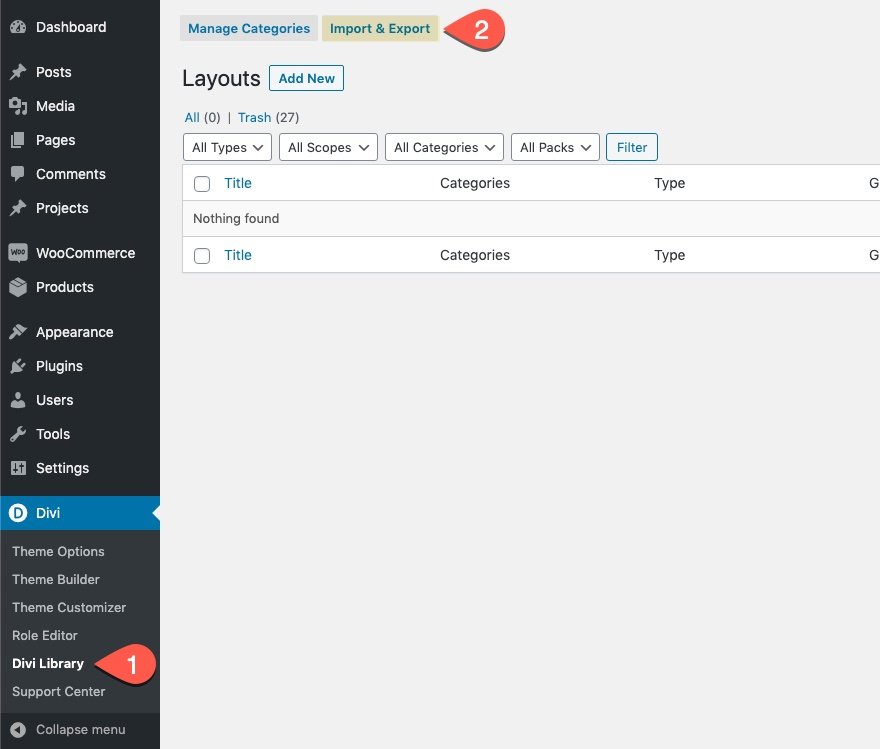The height and width of the screenshot is (749, 880).
Task: Open Appearance menu item
Action: (x=80, y=332)
